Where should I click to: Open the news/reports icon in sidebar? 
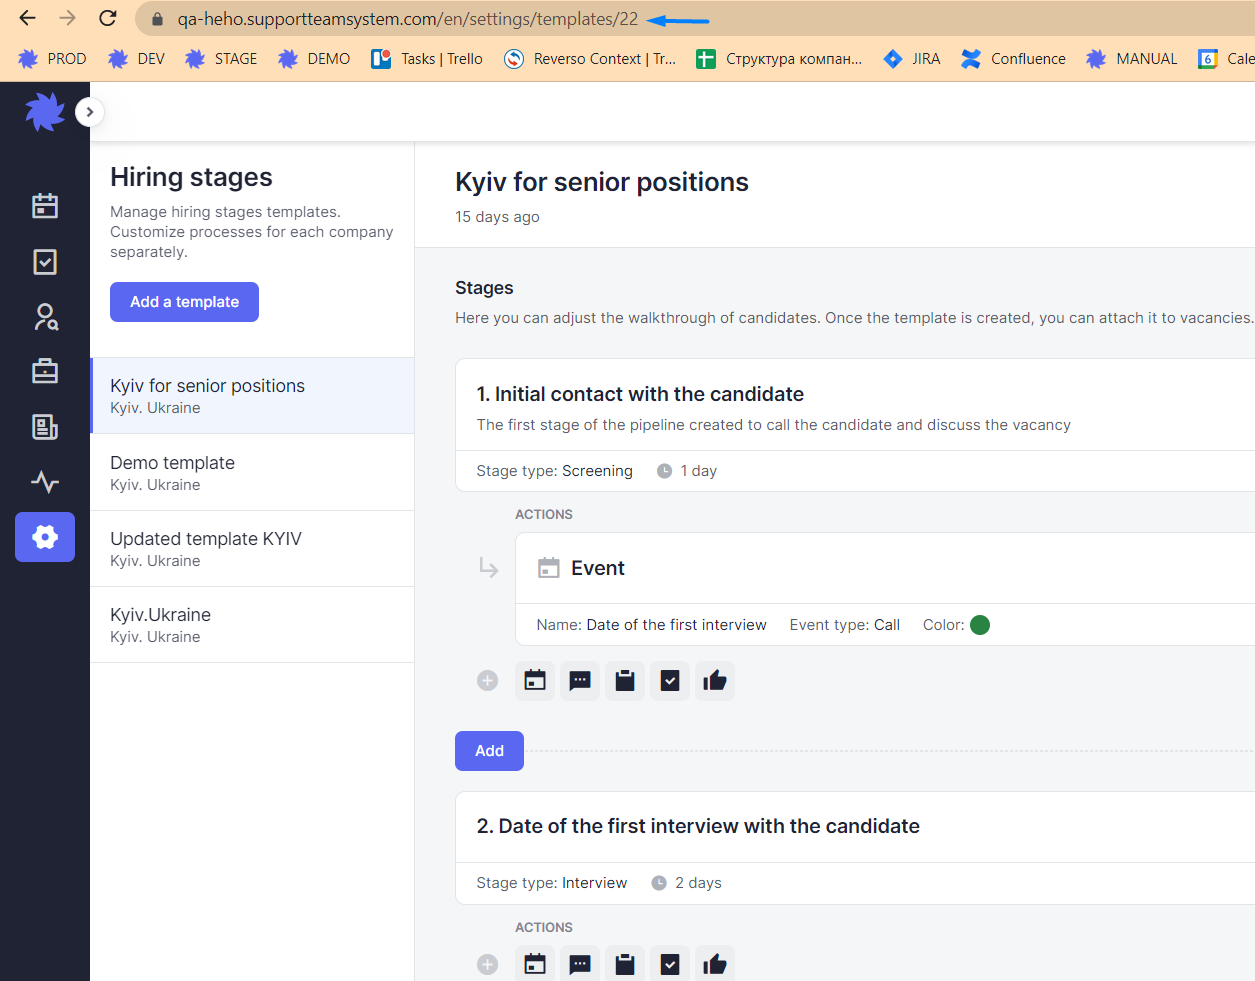(x=45, y=427)
